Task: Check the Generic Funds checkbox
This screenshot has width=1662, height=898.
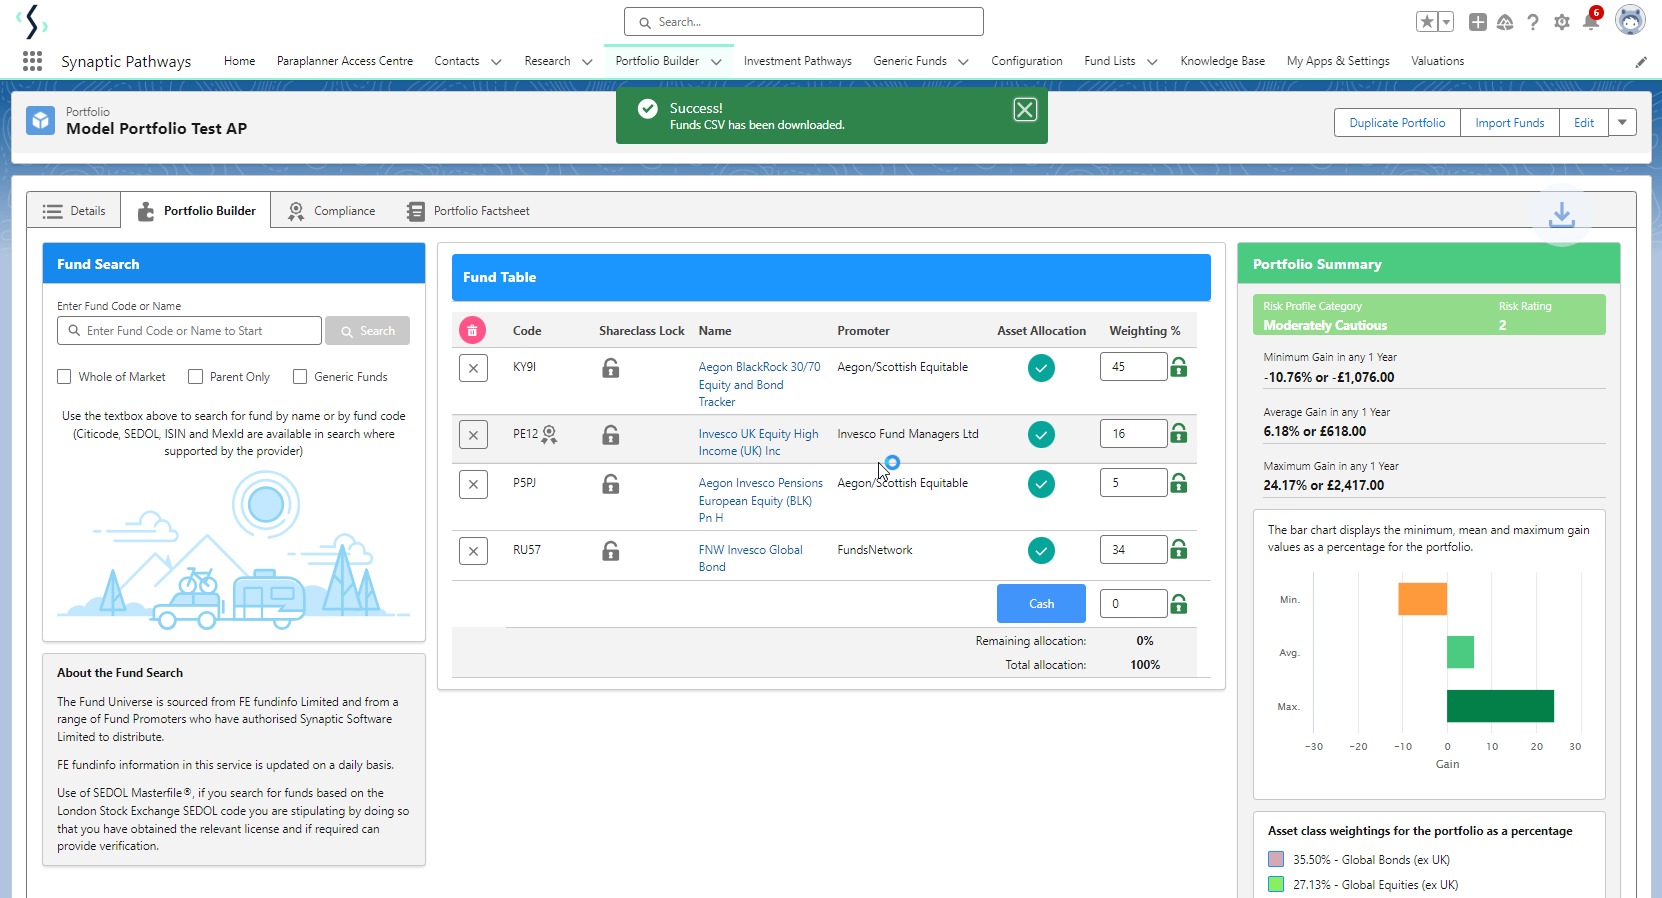Action: (x=300, y=377)
